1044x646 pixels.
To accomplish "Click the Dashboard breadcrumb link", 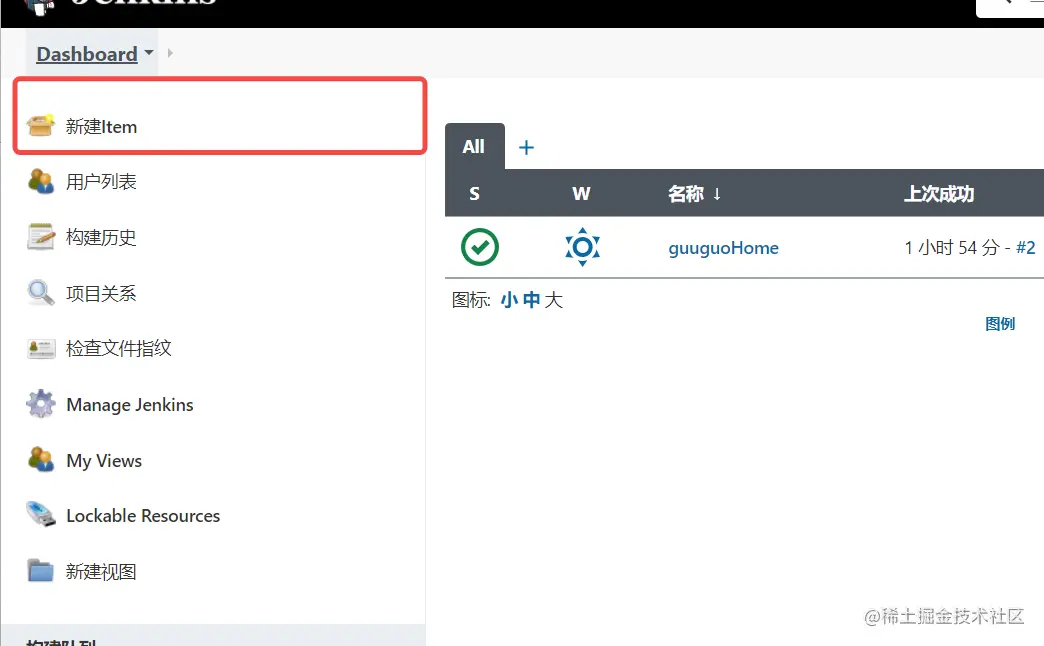I will coord(87,54).
